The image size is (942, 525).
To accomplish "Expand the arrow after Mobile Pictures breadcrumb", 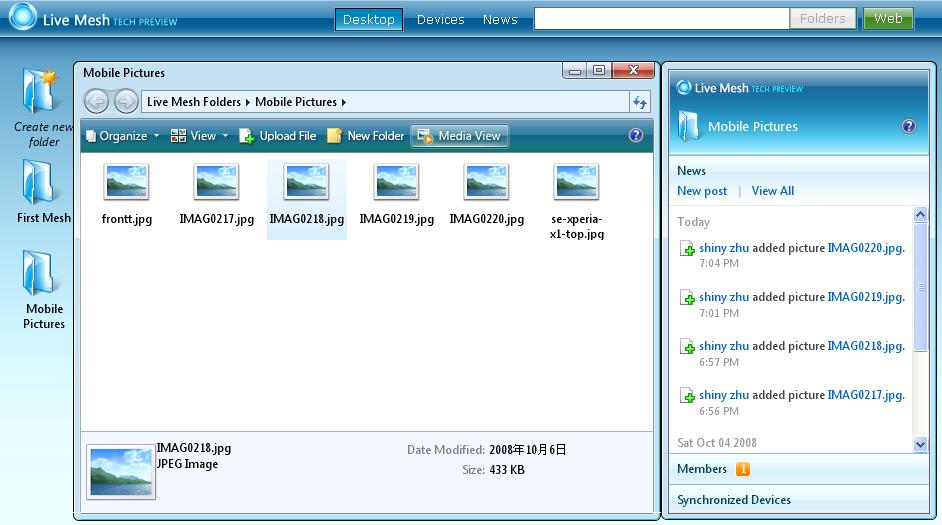I will (x=344, y=102).
